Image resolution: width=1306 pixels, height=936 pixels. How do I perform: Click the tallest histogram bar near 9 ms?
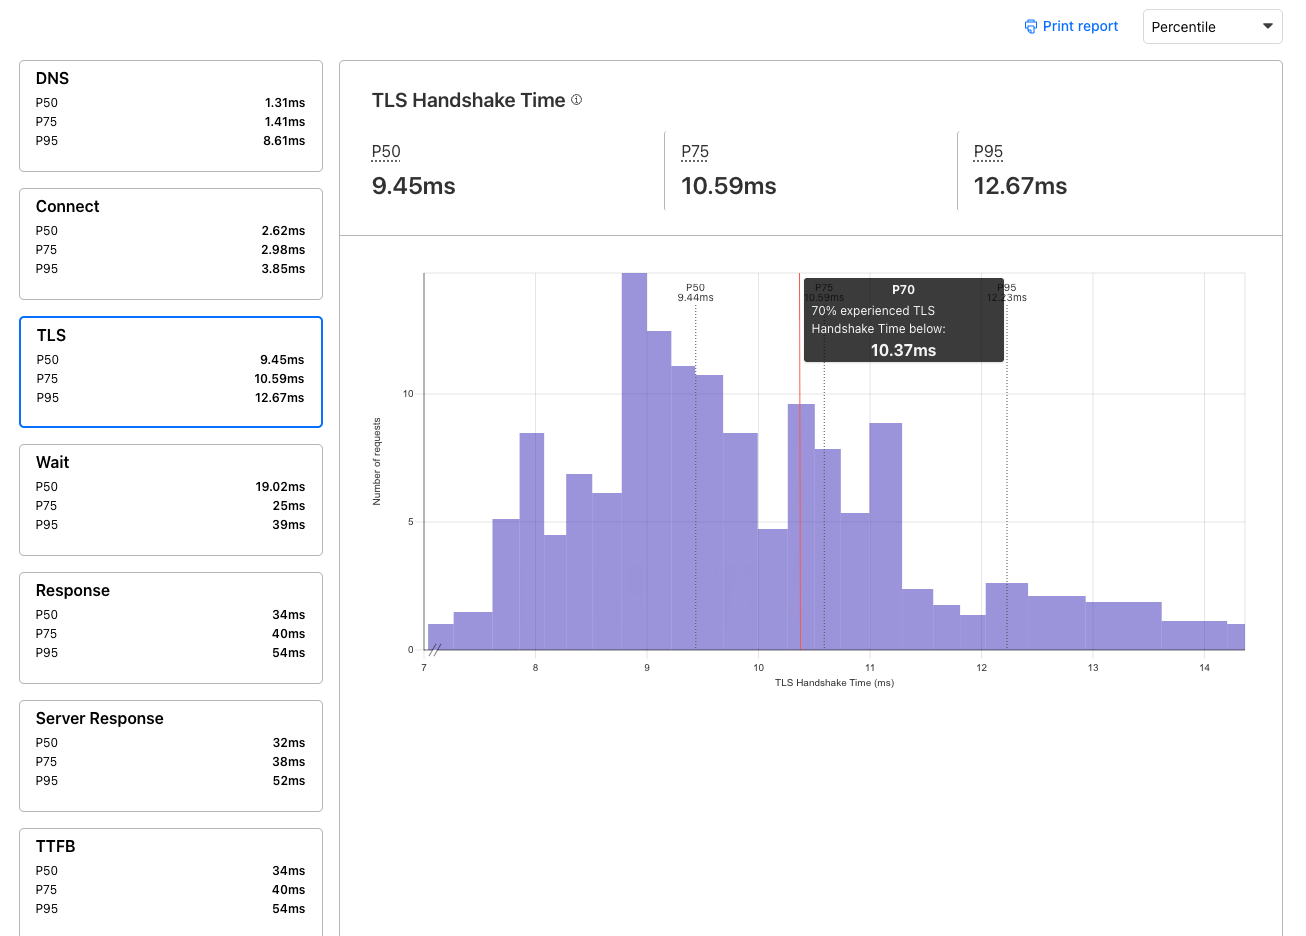tap(634, 460)
